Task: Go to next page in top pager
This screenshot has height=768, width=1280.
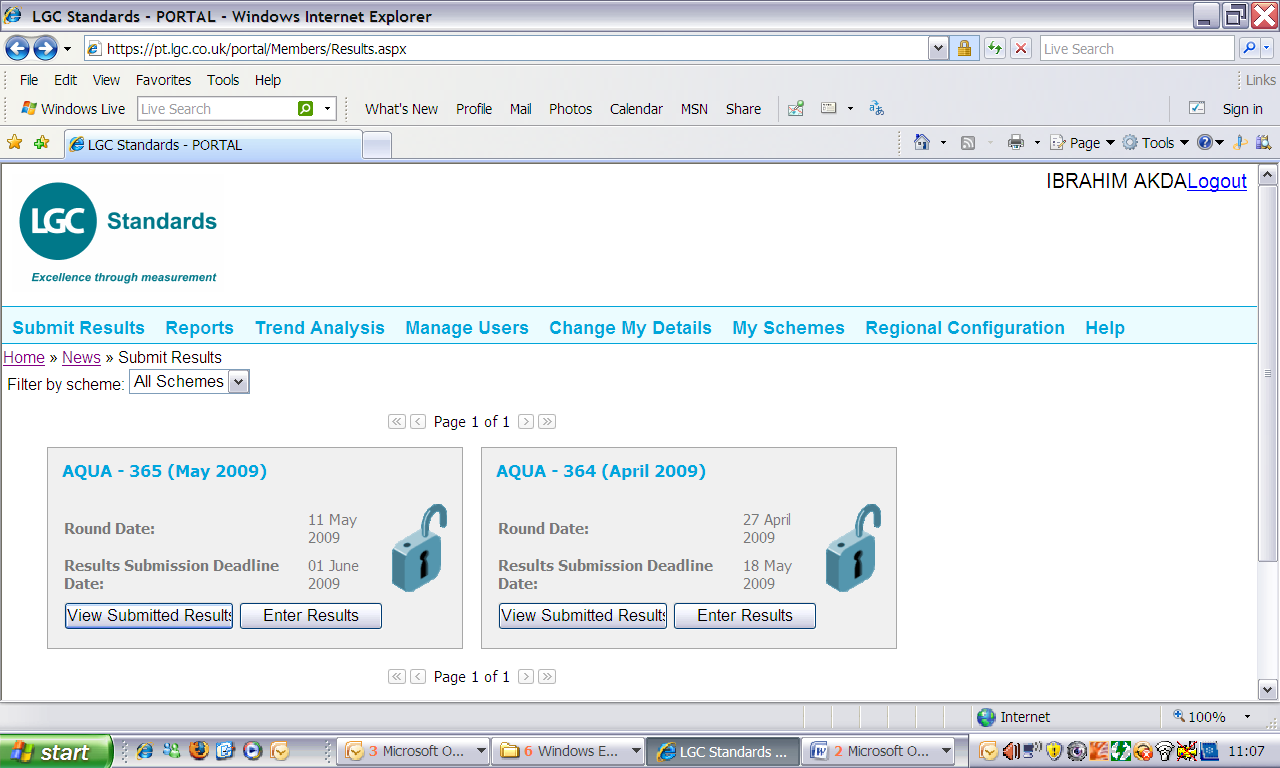Action: [526, 422]
